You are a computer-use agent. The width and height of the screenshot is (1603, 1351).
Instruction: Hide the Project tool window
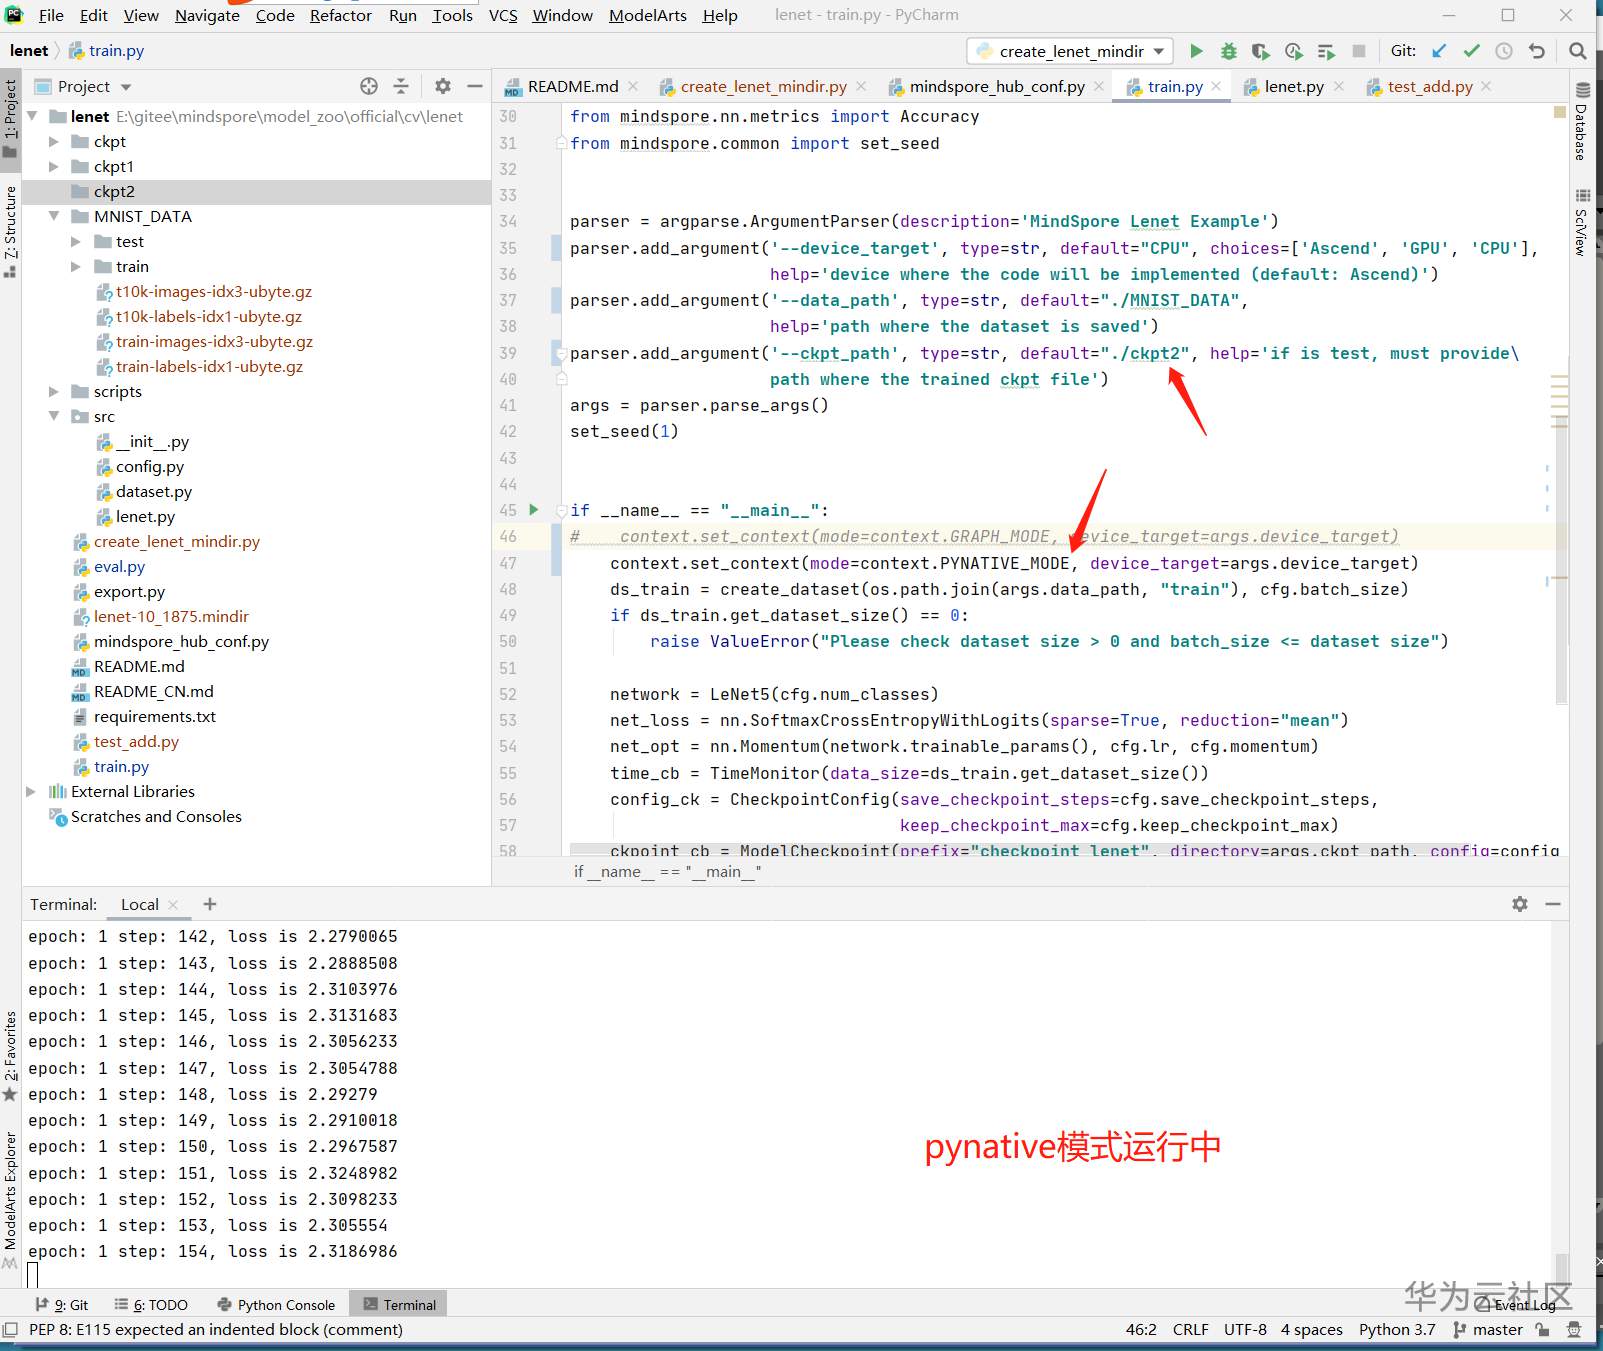475,86
